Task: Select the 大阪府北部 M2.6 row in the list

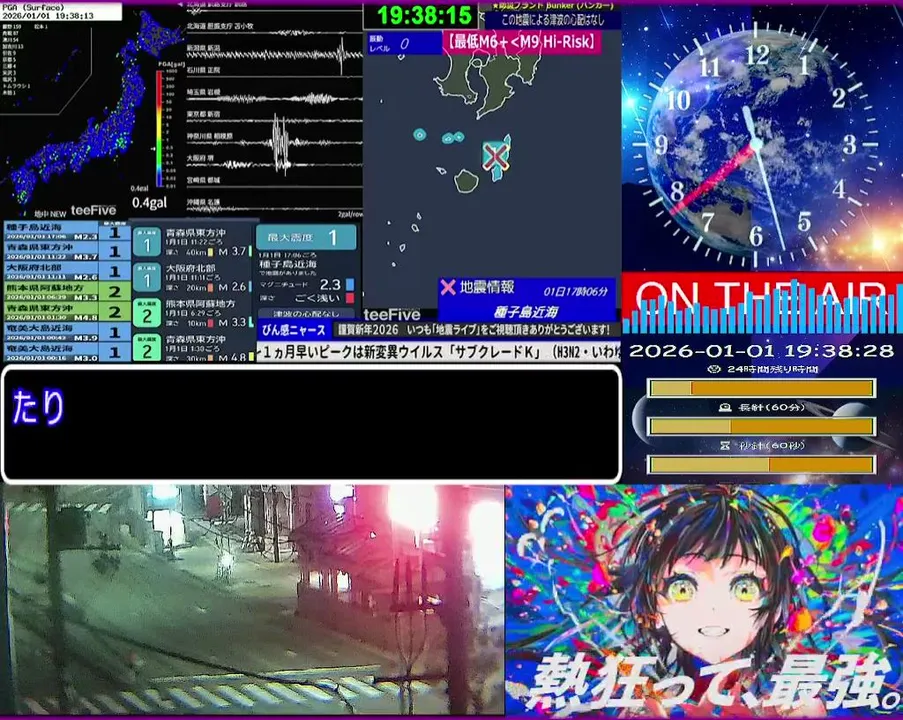Action: (x=67, y=271)
